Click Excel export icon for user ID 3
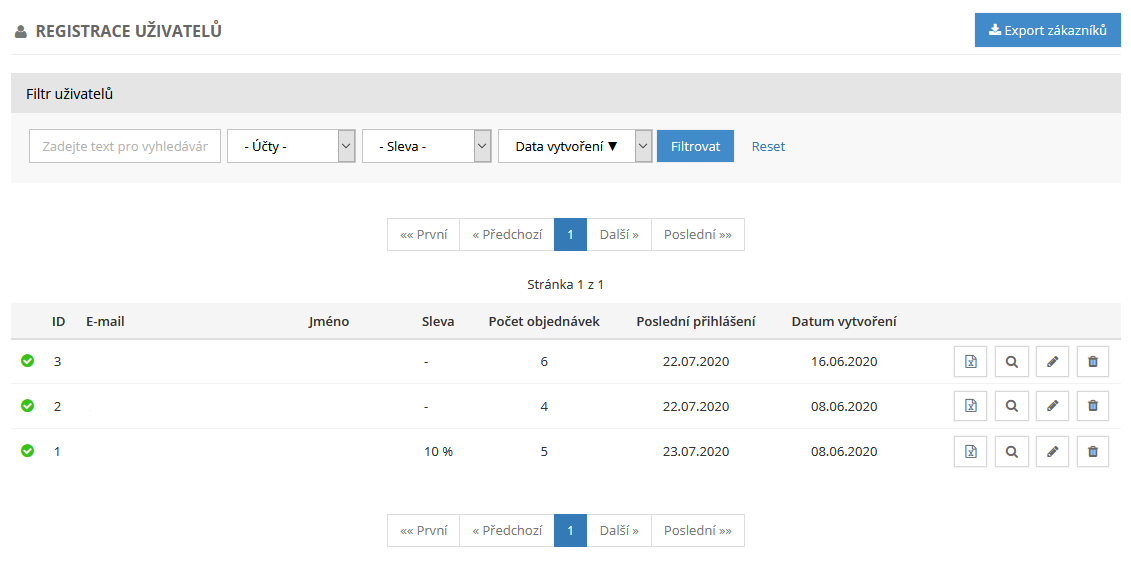This screenshot has height=561, width=1131. tap(970, 361)
